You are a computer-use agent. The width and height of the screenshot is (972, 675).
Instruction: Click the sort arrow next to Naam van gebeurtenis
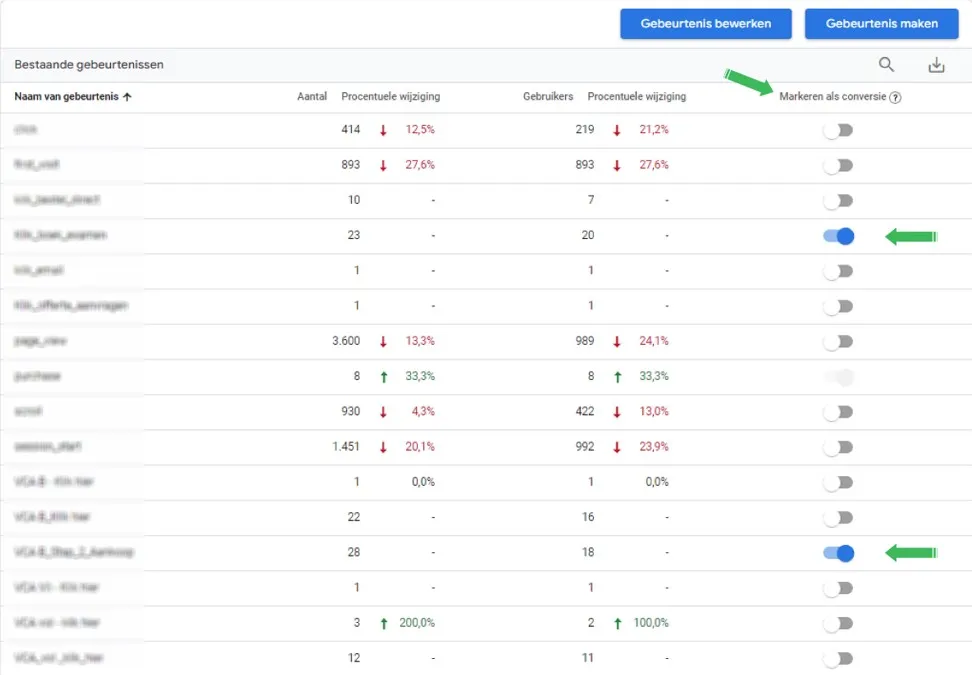pyautogui.click(x=127, y=97)
